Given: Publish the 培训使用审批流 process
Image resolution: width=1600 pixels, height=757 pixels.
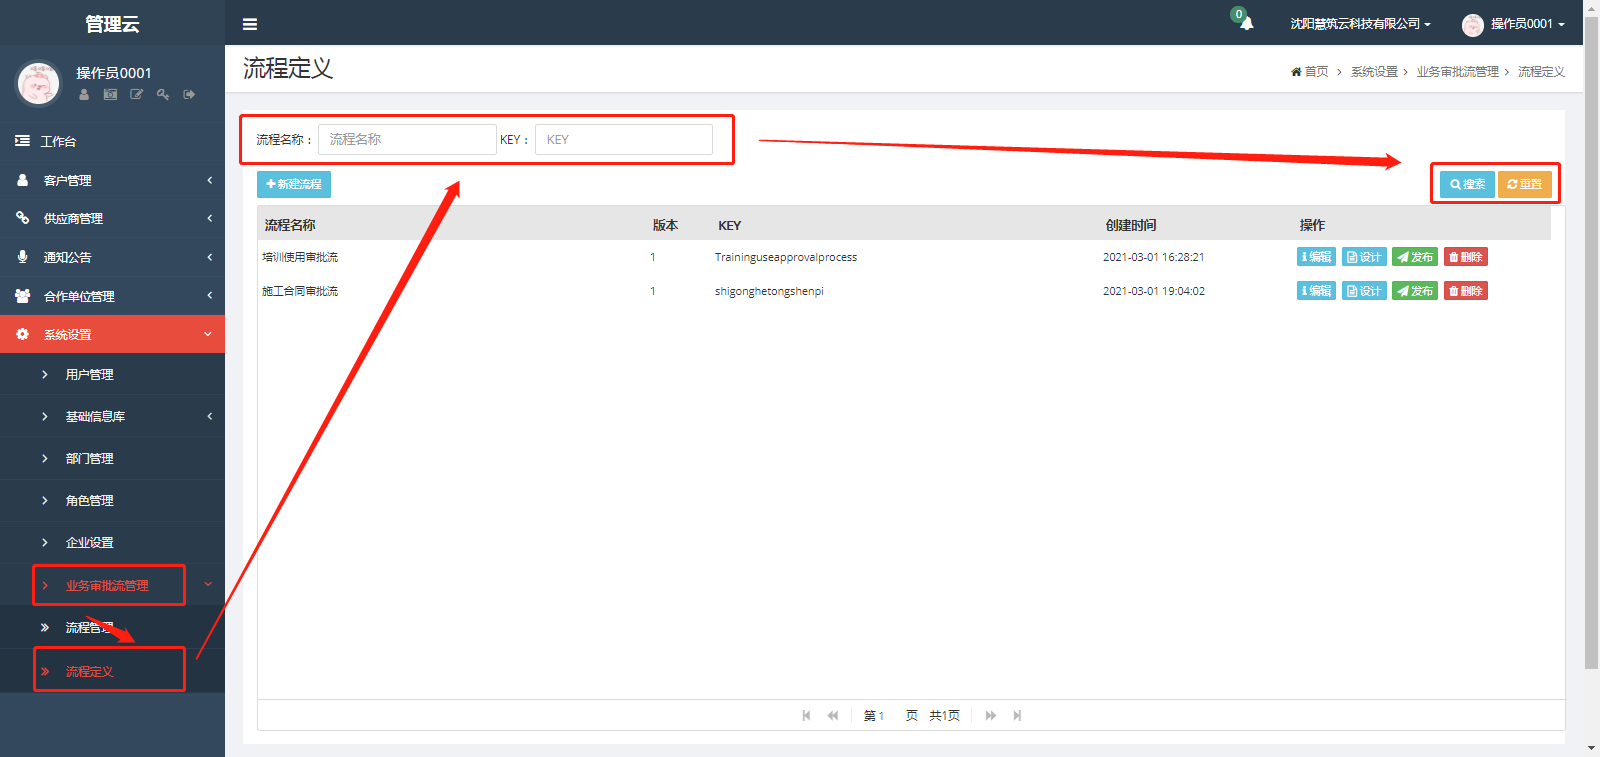Looking at the screenshot, I should tap(1415, 257).
